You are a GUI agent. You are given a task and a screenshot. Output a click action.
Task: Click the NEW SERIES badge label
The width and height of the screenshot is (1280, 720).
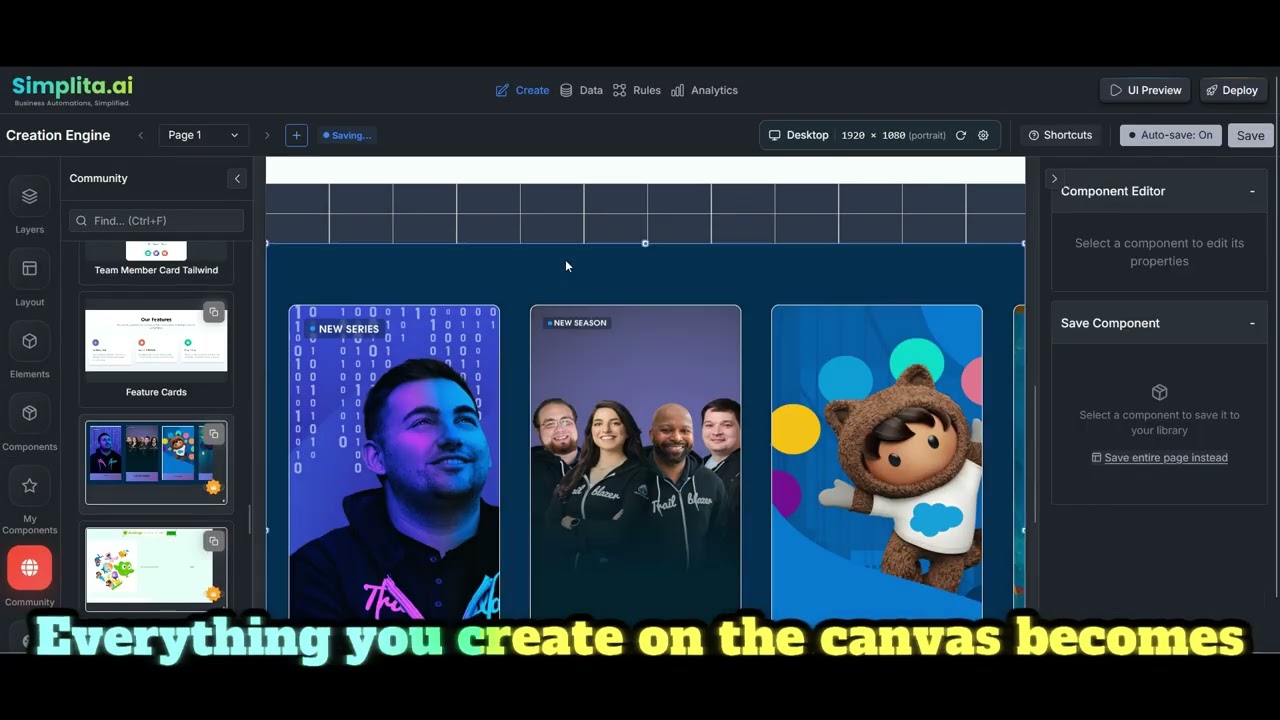point(344,328)
